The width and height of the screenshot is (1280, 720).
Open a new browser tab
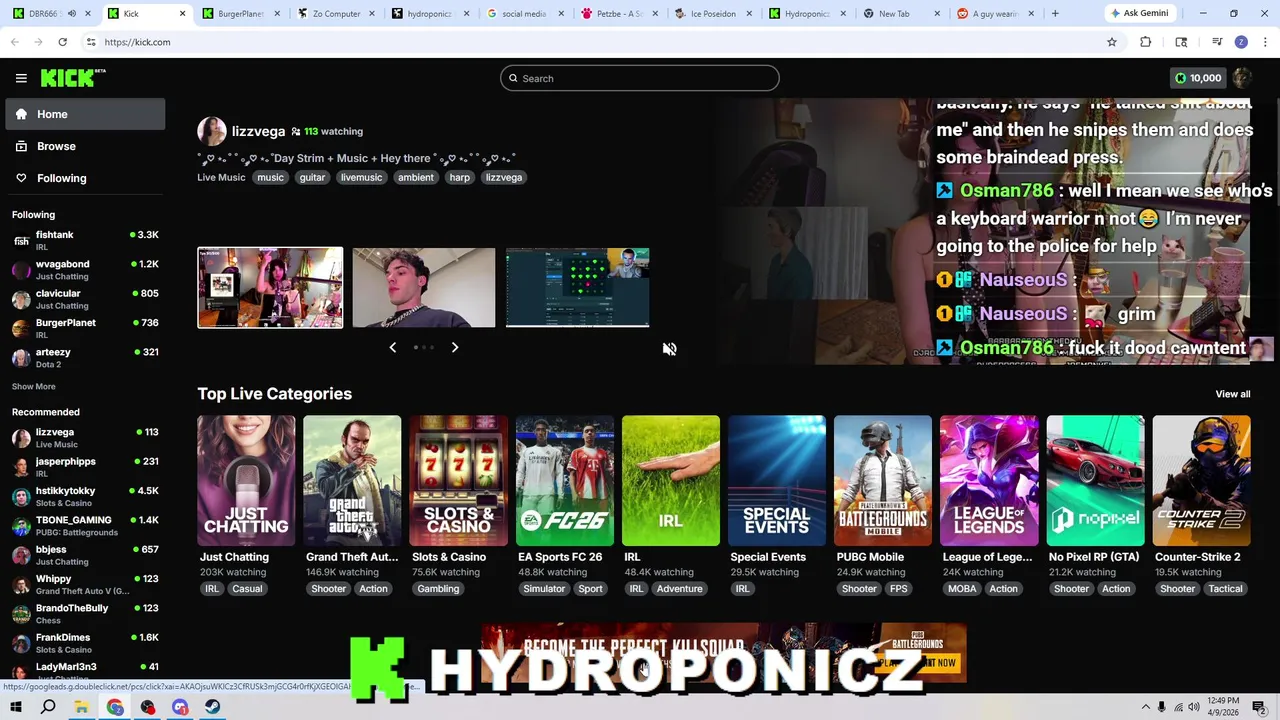[x=1055, y=13]
